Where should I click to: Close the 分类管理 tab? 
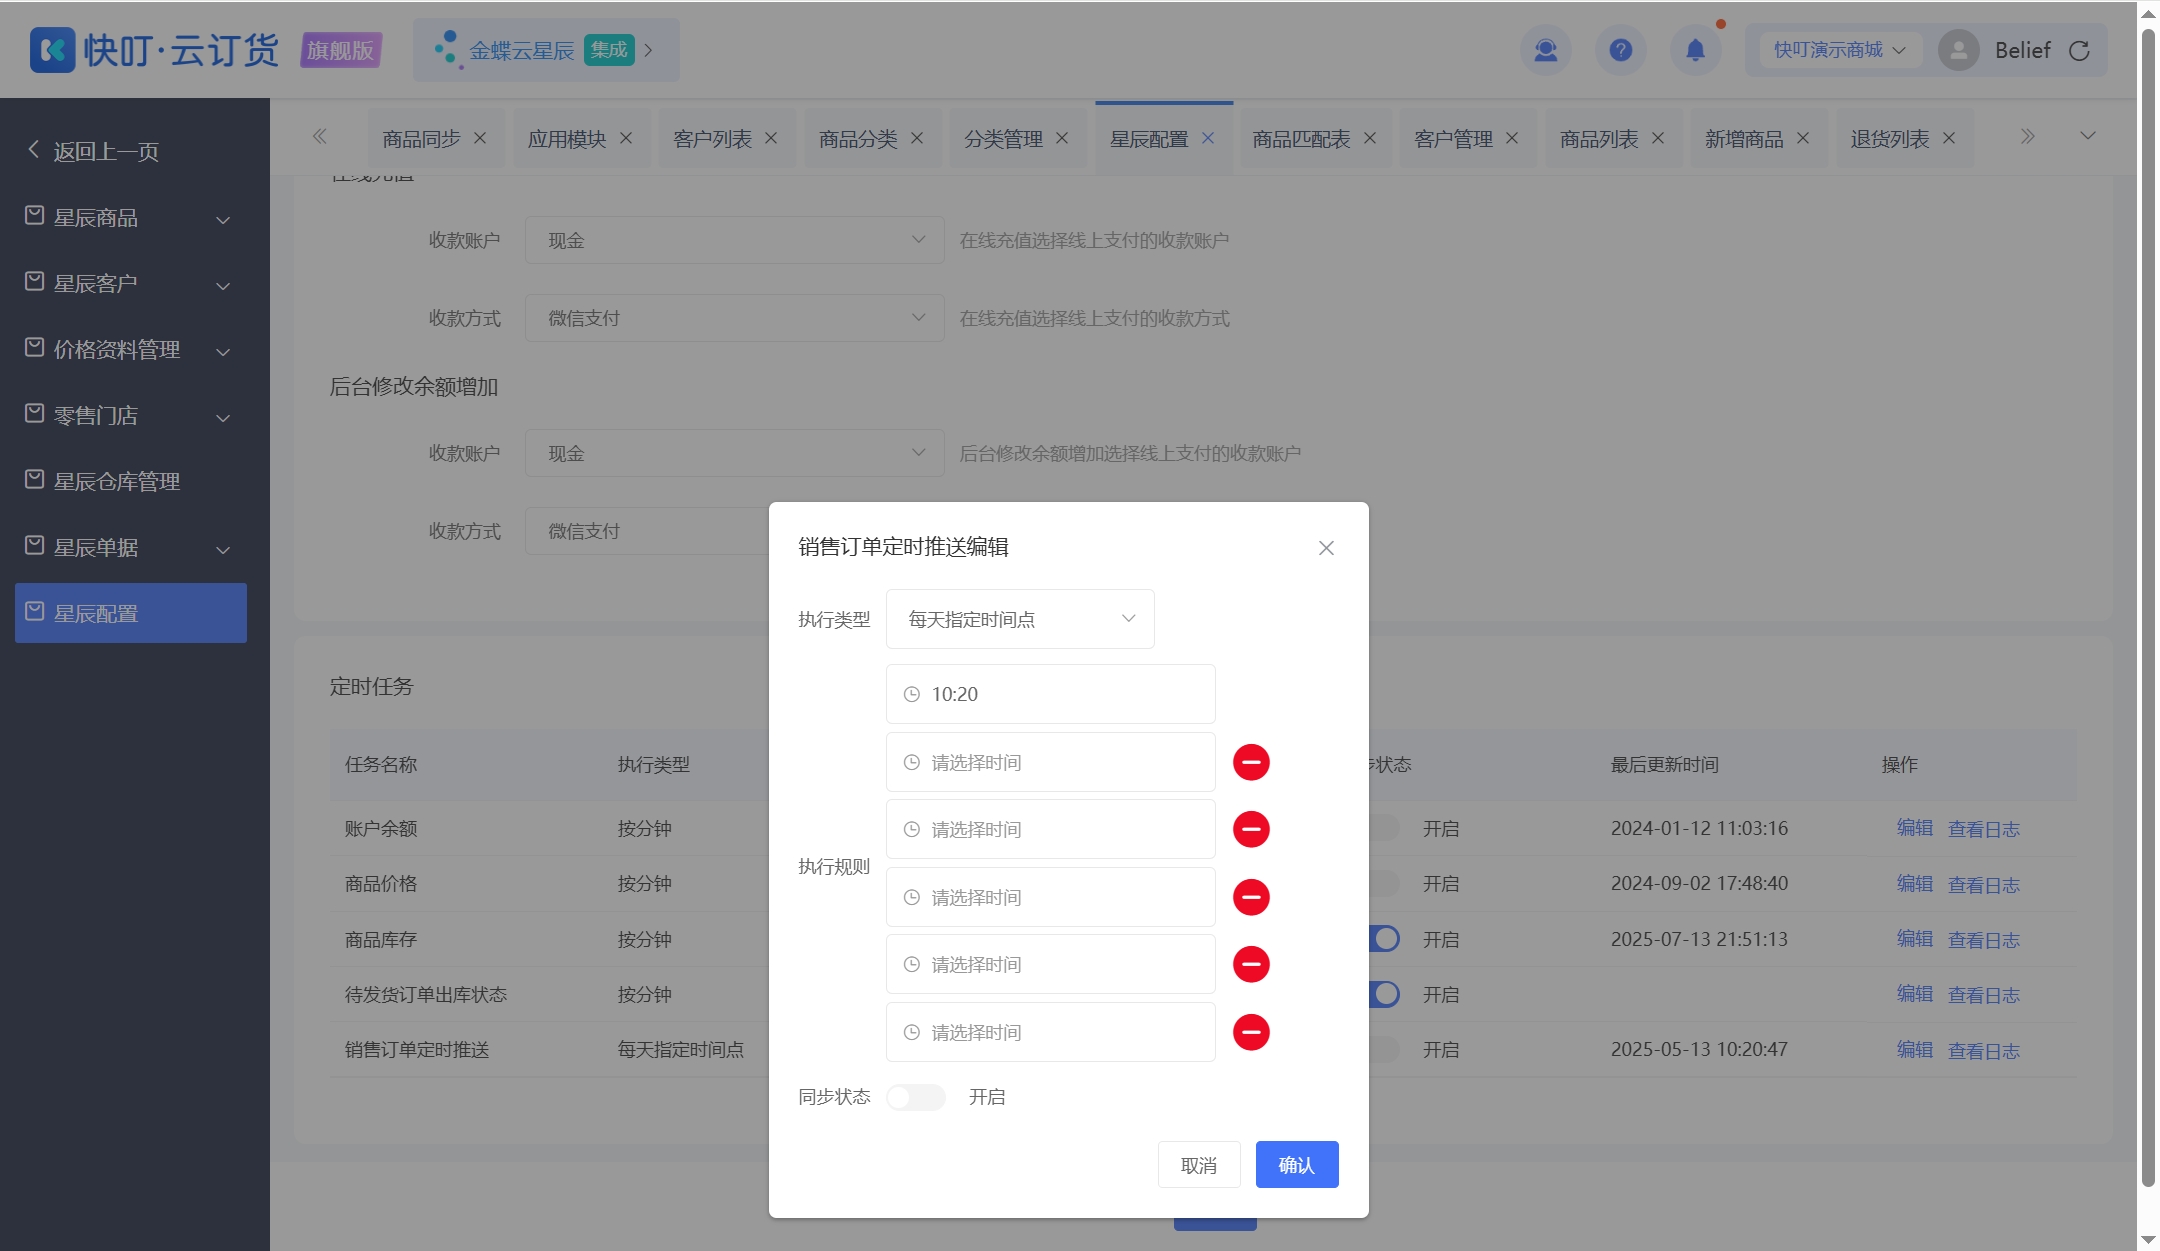pyautogui.click(x=1062, y=138)
